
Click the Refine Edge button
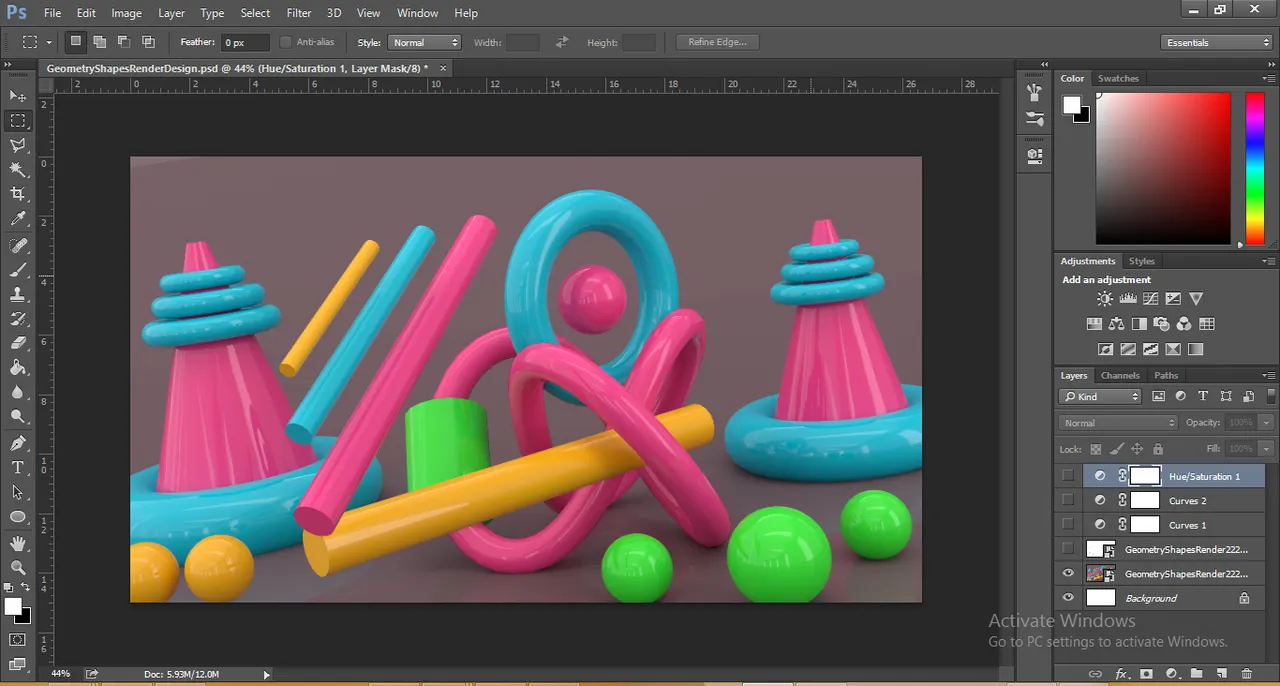coord(718,42)
